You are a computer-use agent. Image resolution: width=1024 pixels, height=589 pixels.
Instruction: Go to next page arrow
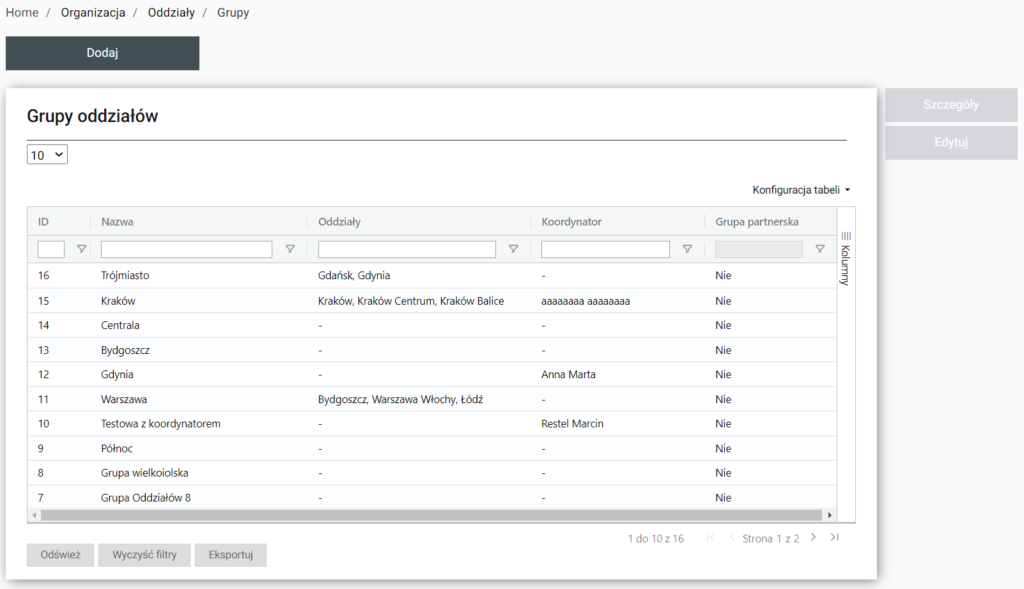click(x=813, y=538)
